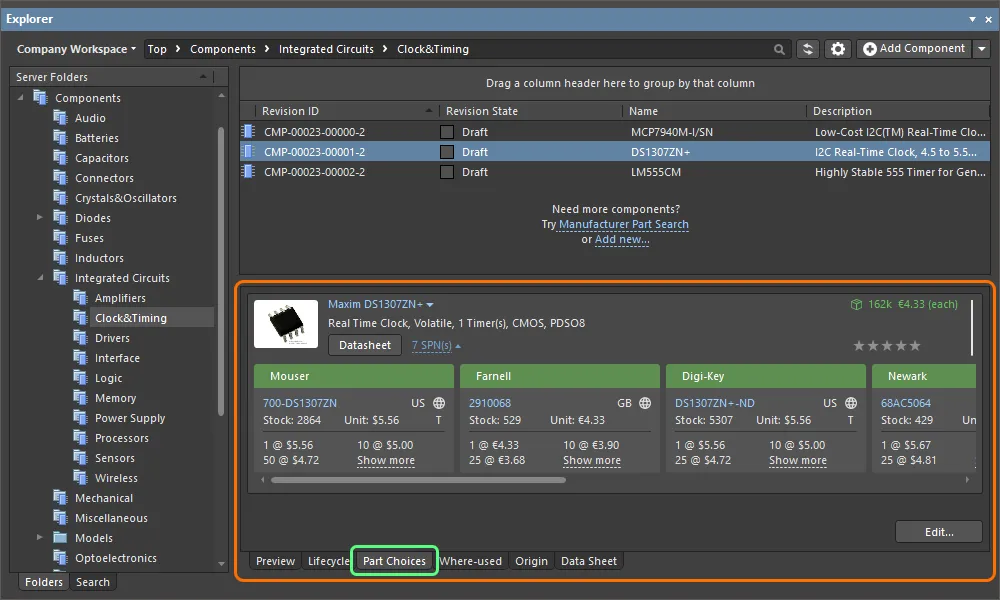
Task: Click the Edit... button
Action: (939, 532)
